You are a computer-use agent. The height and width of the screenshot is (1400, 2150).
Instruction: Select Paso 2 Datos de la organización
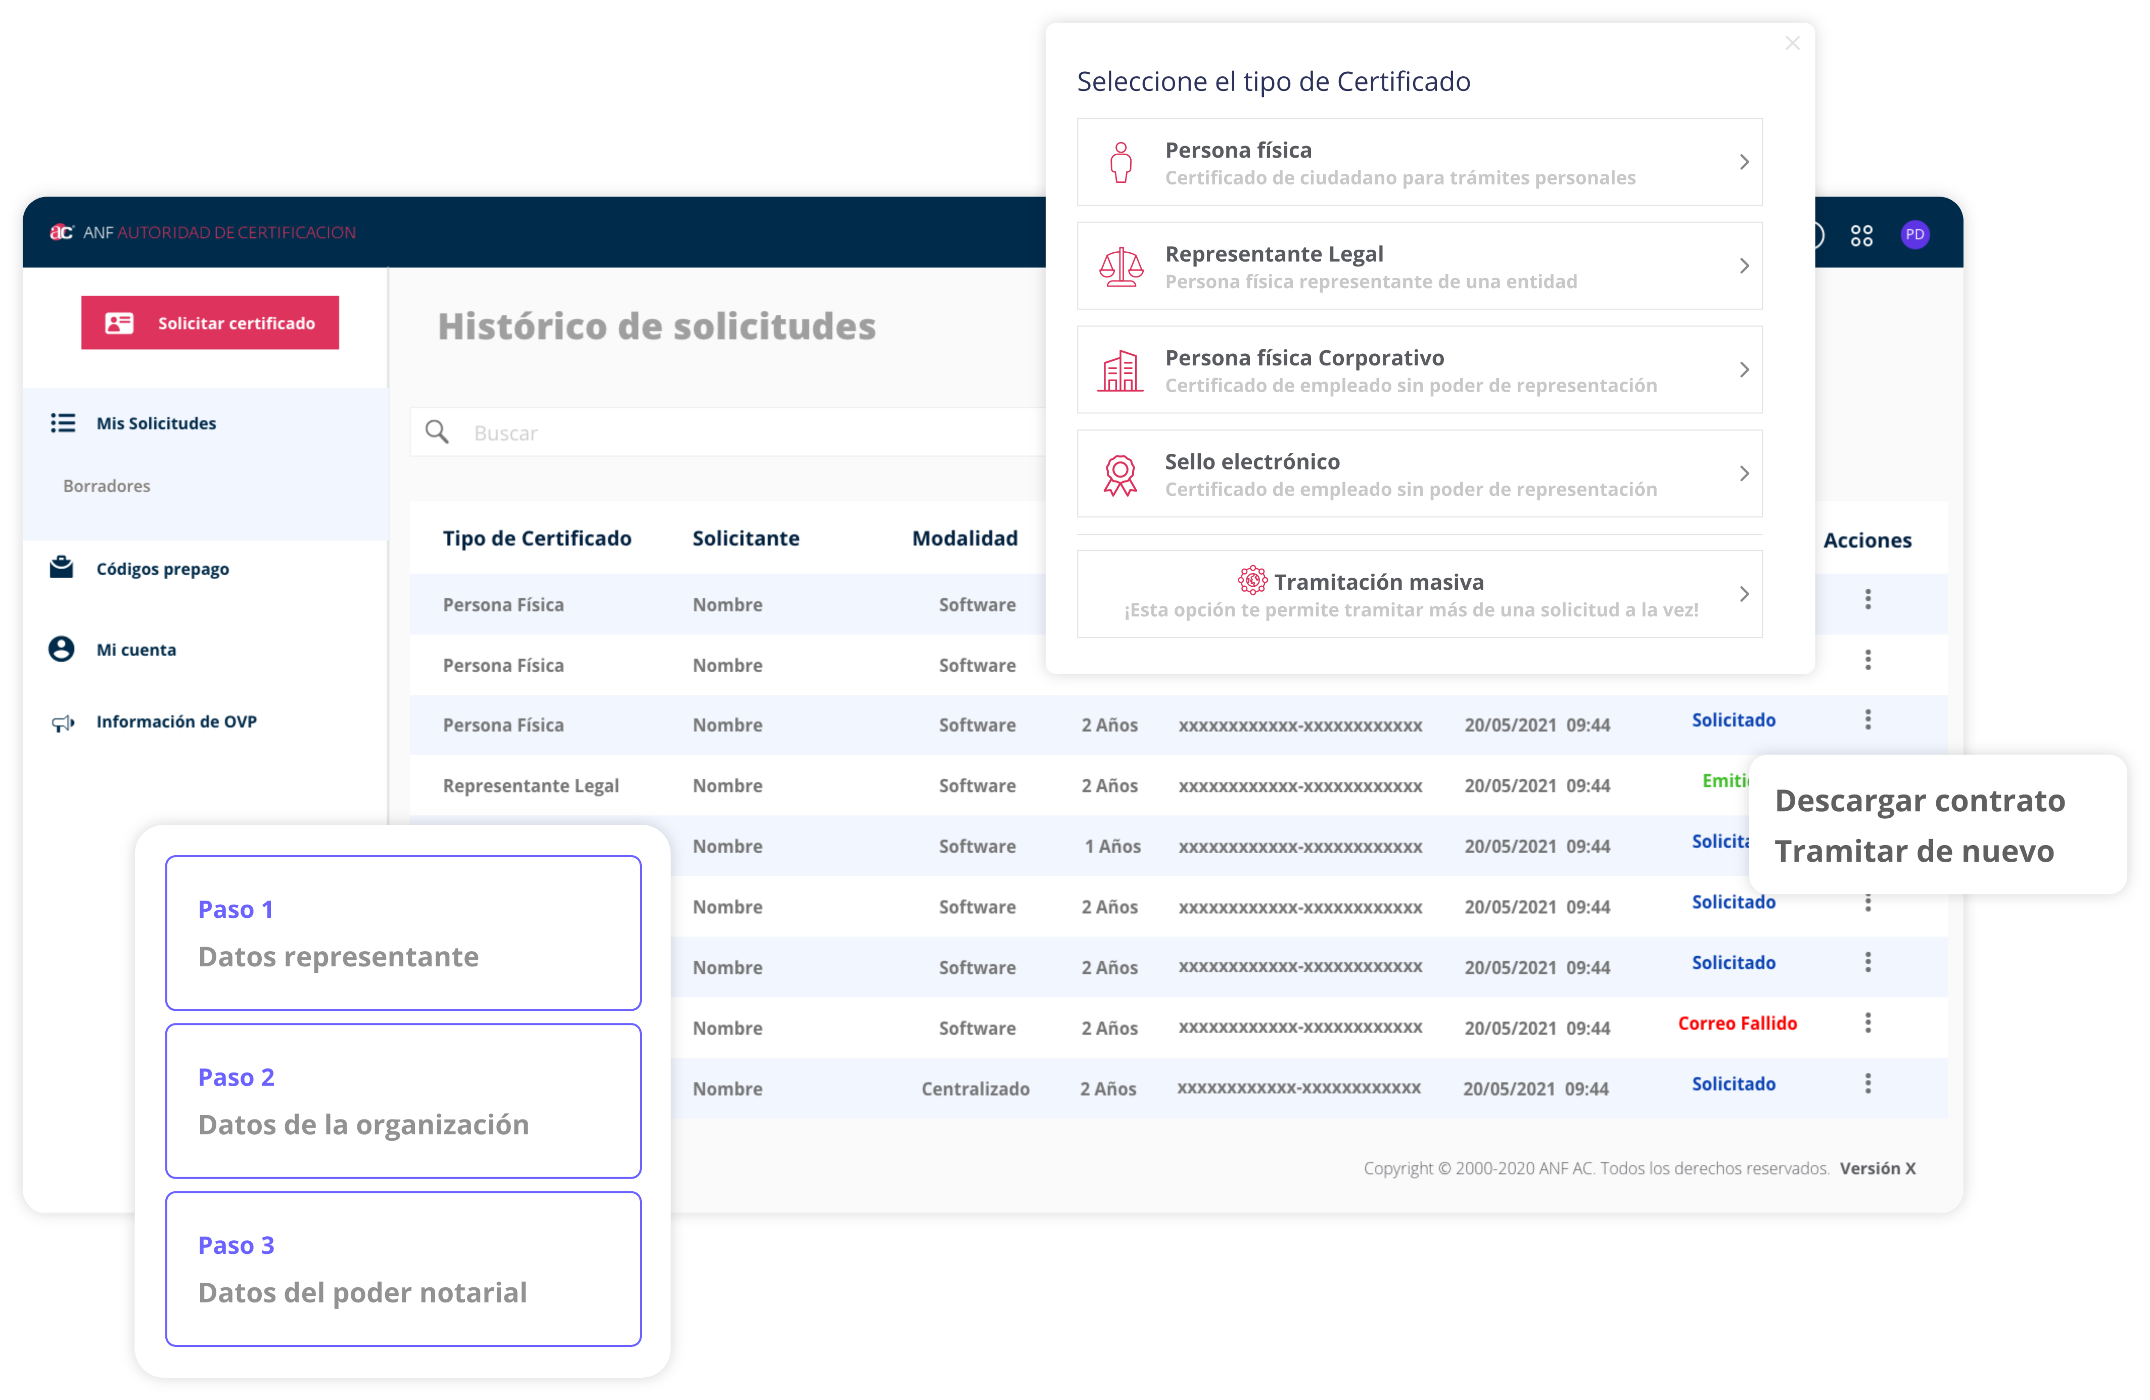tap(403, 1101)
